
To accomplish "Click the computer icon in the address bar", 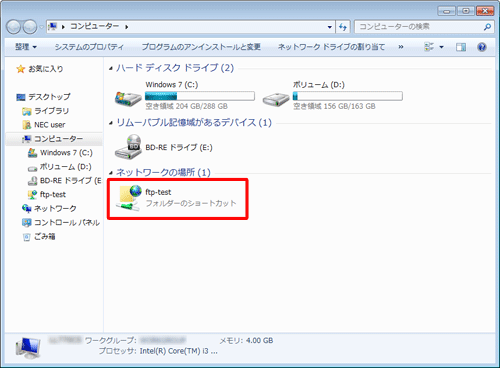I will (52, 27).
